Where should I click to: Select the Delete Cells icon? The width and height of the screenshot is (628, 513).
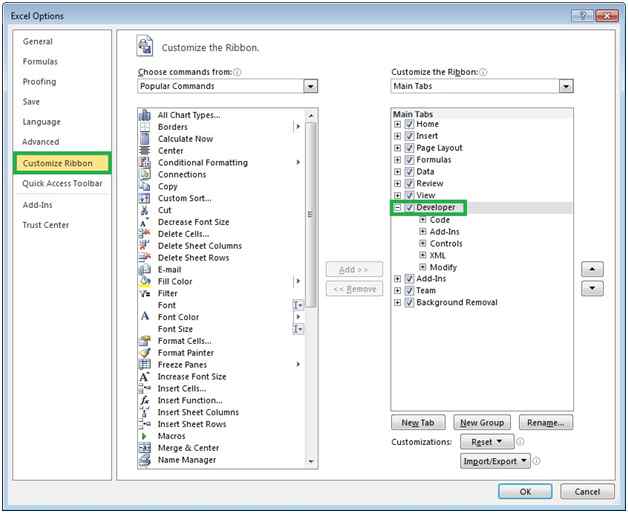pos(145,234)
